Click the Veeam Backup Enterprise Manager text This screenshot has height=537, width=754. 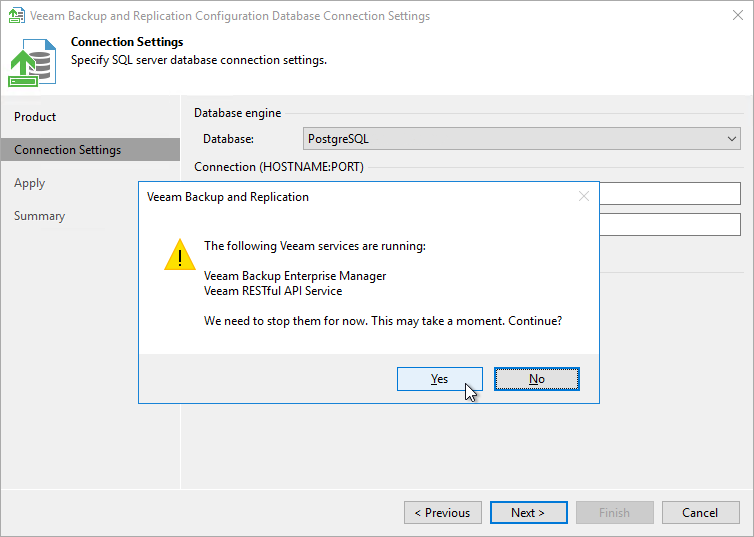(295, 276)
